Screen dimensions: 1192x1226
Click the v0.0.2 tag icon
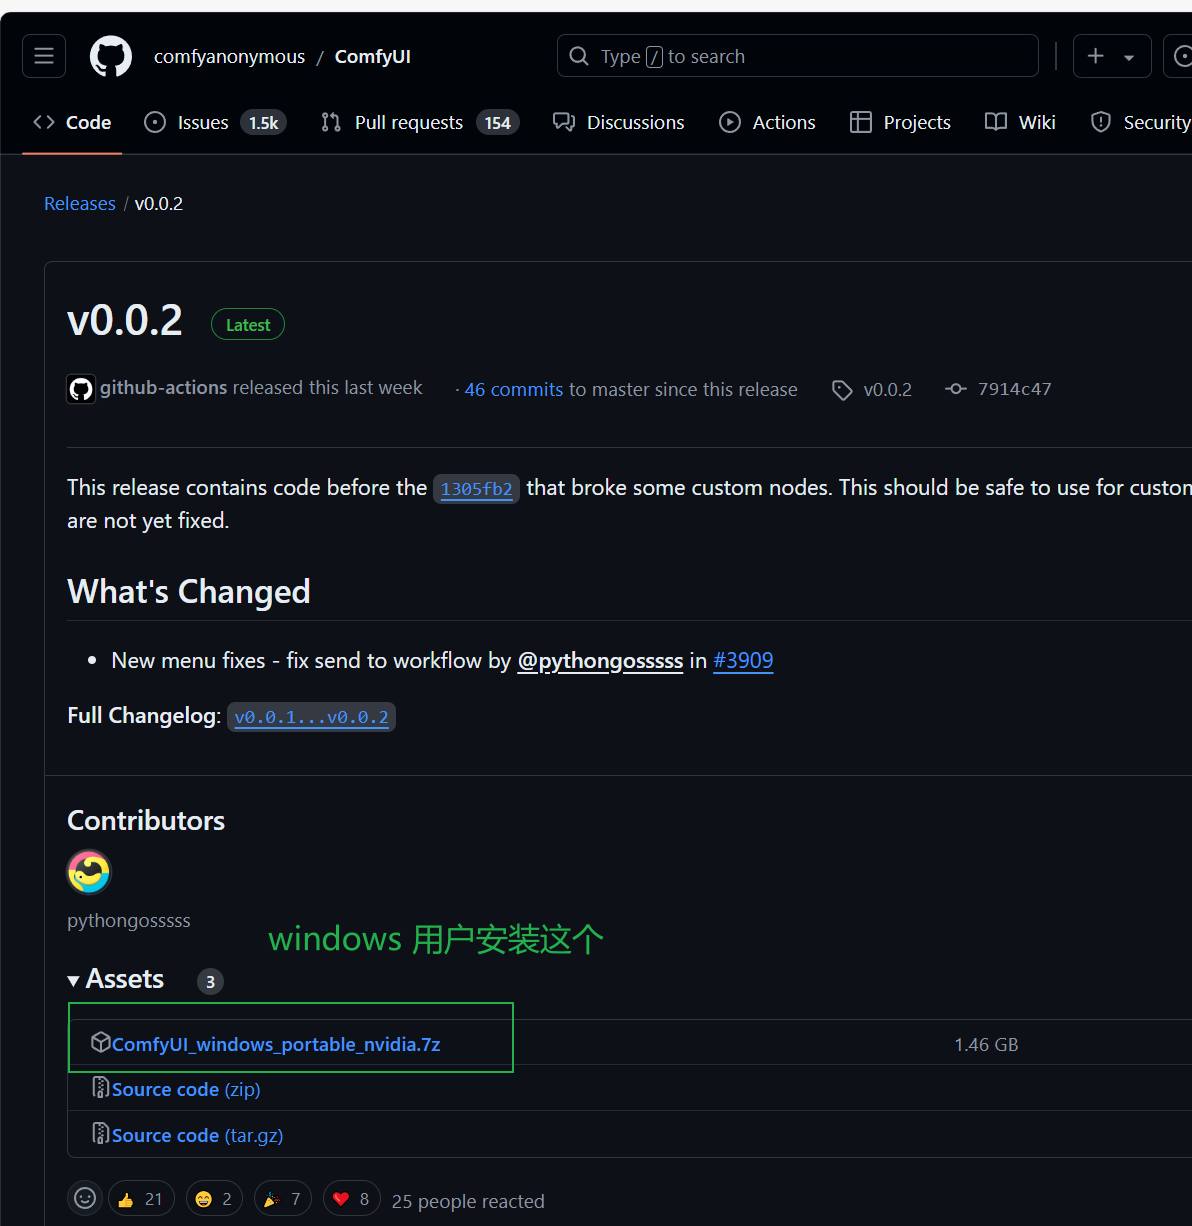tap(842, 390)
